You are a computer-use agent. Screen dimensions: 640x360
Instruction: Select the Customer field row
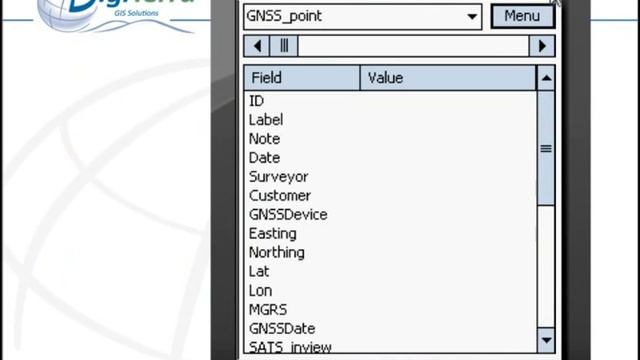click(391, 196)
